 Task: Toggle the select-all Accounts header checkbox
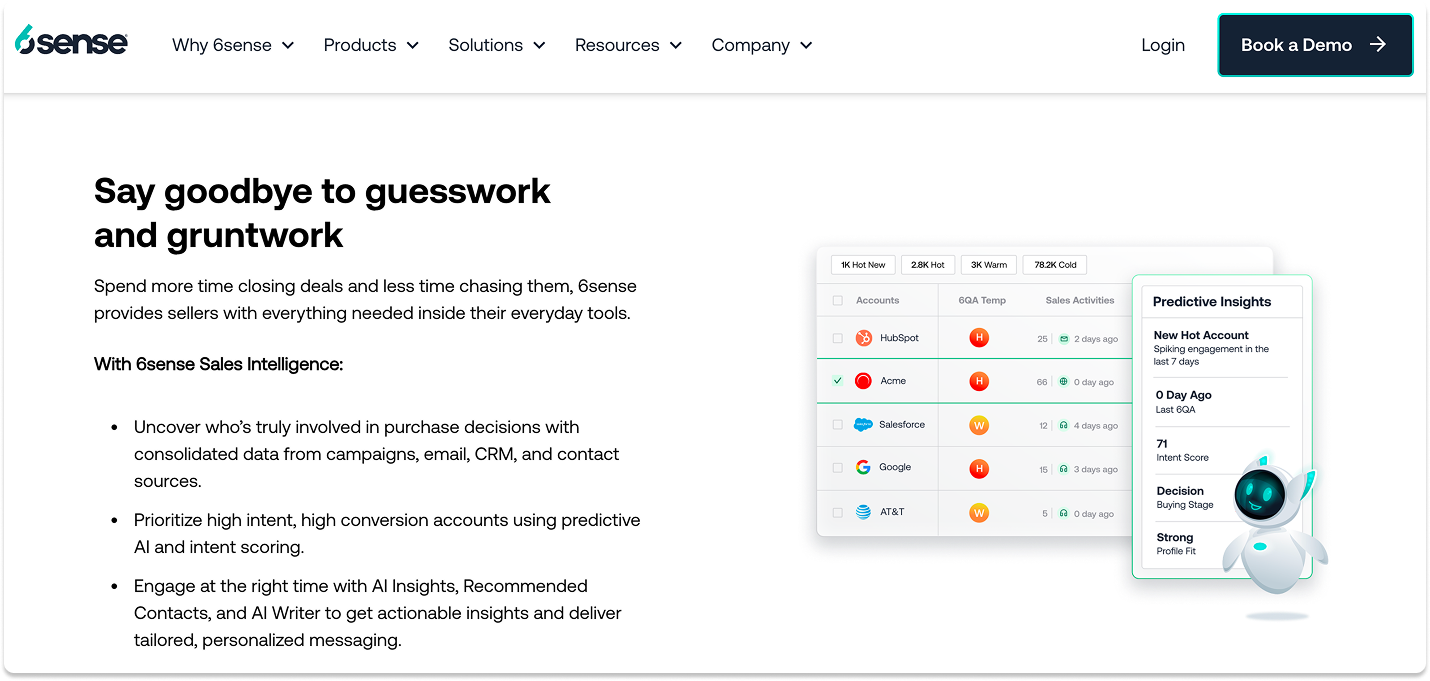tap(838, 300)
